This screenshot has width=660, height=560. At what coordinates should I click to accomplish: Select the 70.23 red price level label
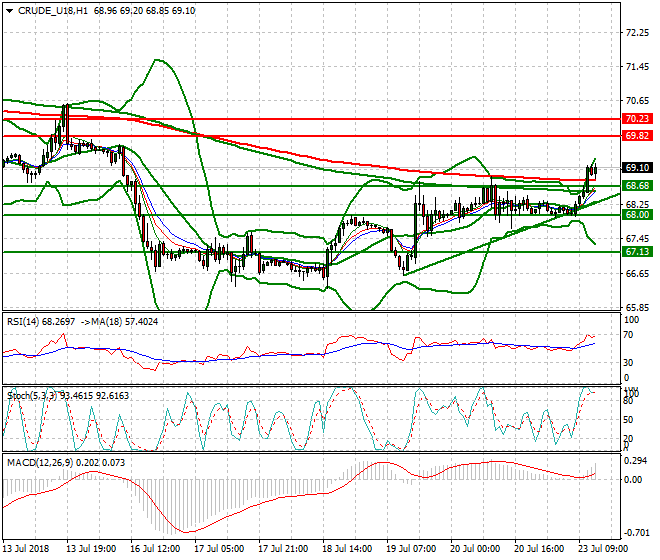637,119
